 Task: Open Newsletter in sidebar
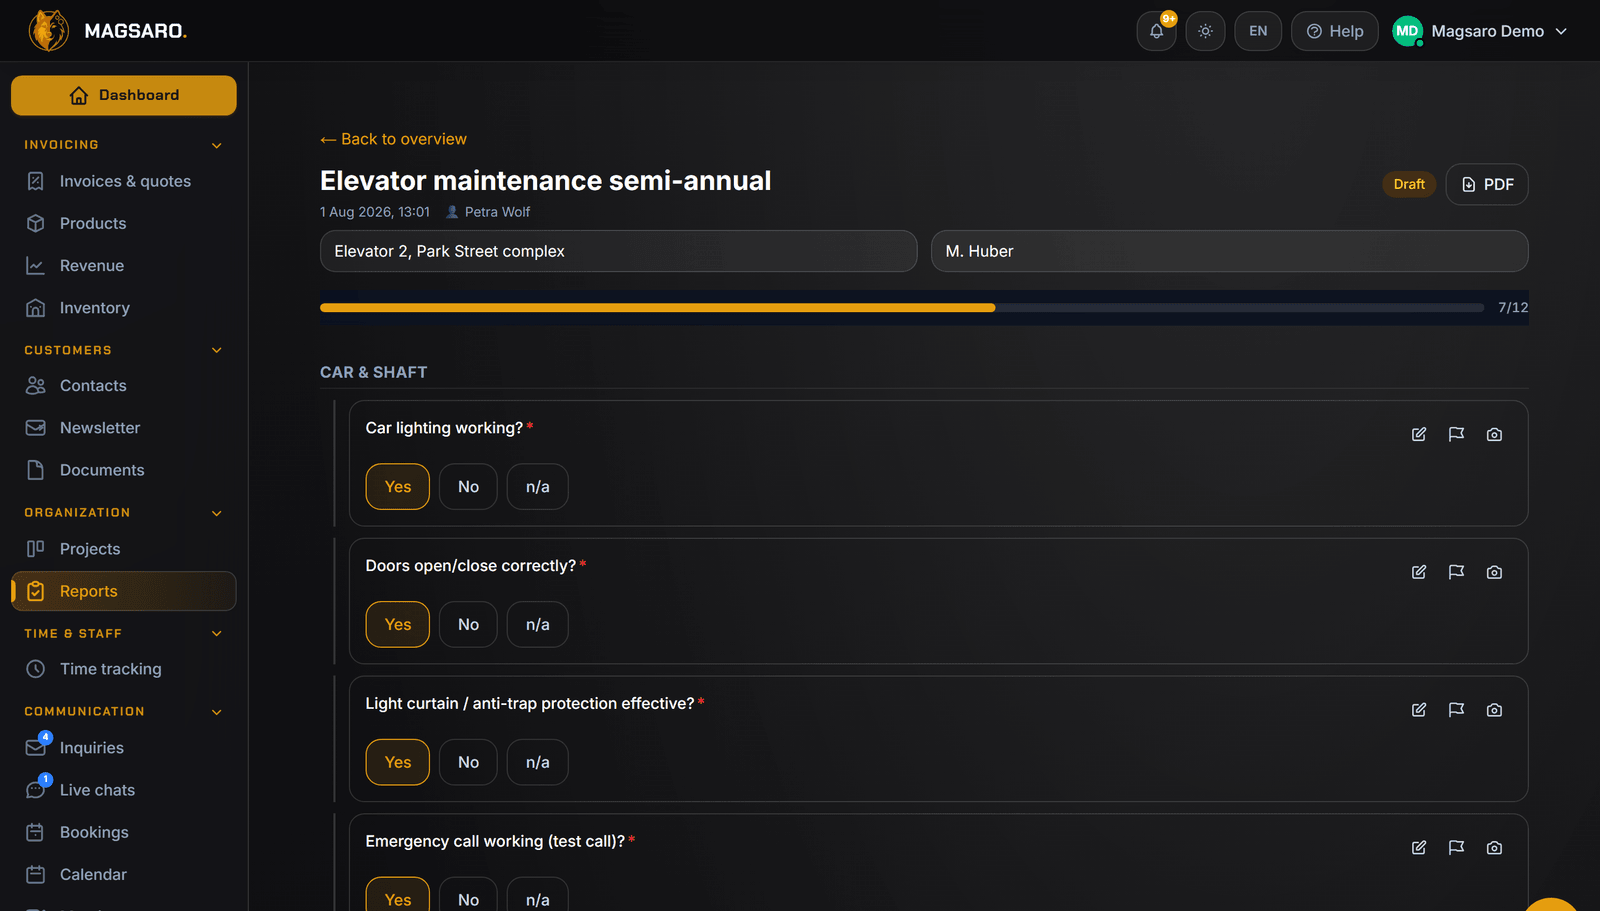click(124, 428)
